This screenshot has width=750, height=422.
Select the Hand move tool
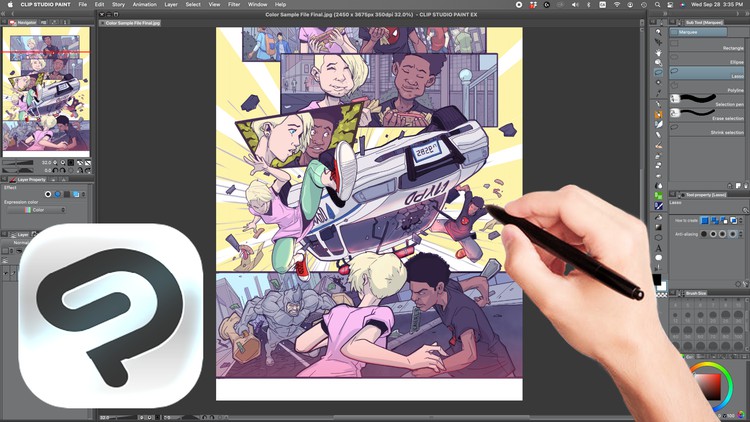click(x=659, y=52)
